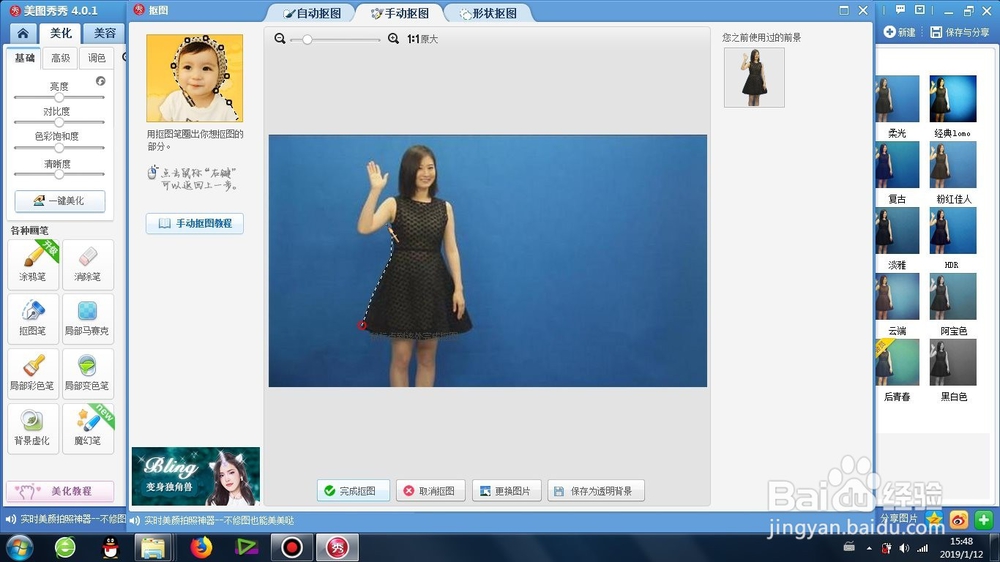Screen dimensions: 1000x562
Task: Select the previously used foreground thumbnail
Action: [754, 77]
